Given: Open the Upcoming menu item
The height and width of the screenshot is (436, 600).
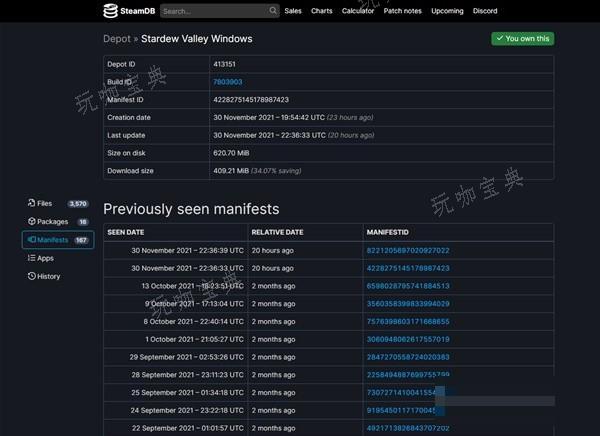Looking at the screenshot, I should click(447, 11).
